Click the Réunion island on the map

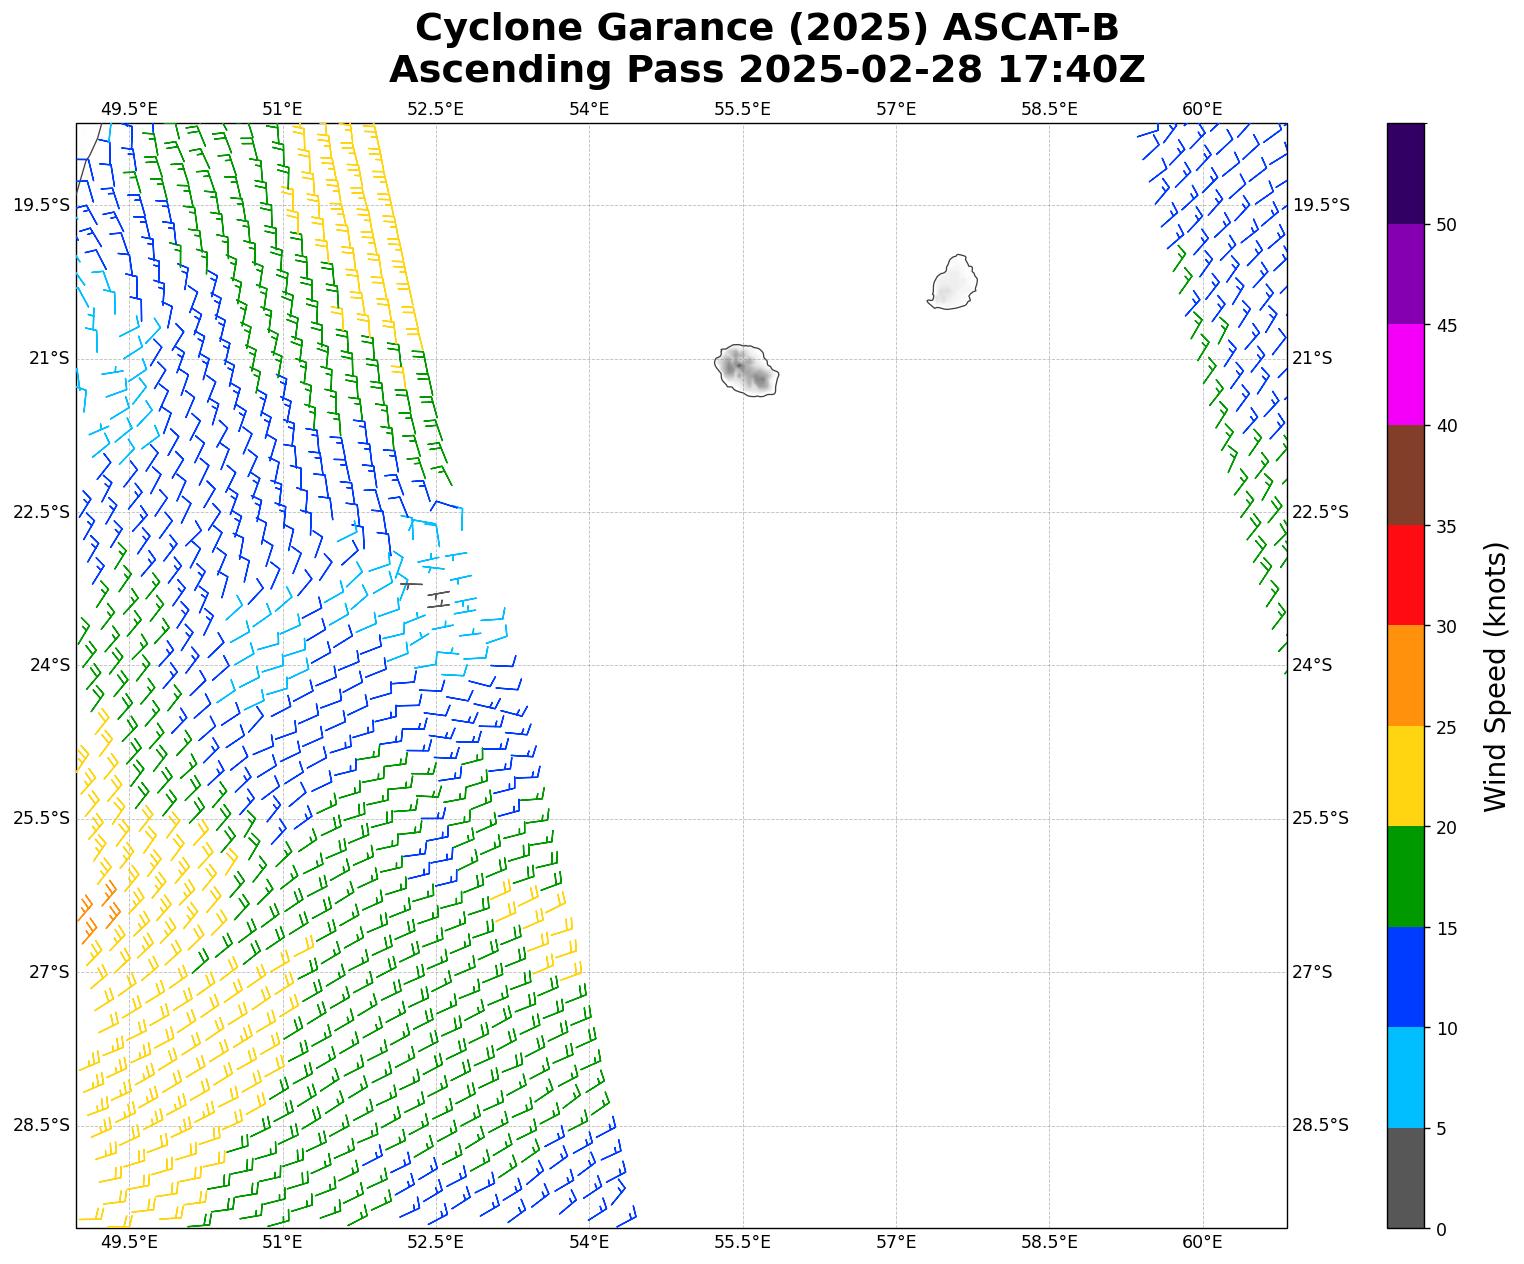click(747, 370)
